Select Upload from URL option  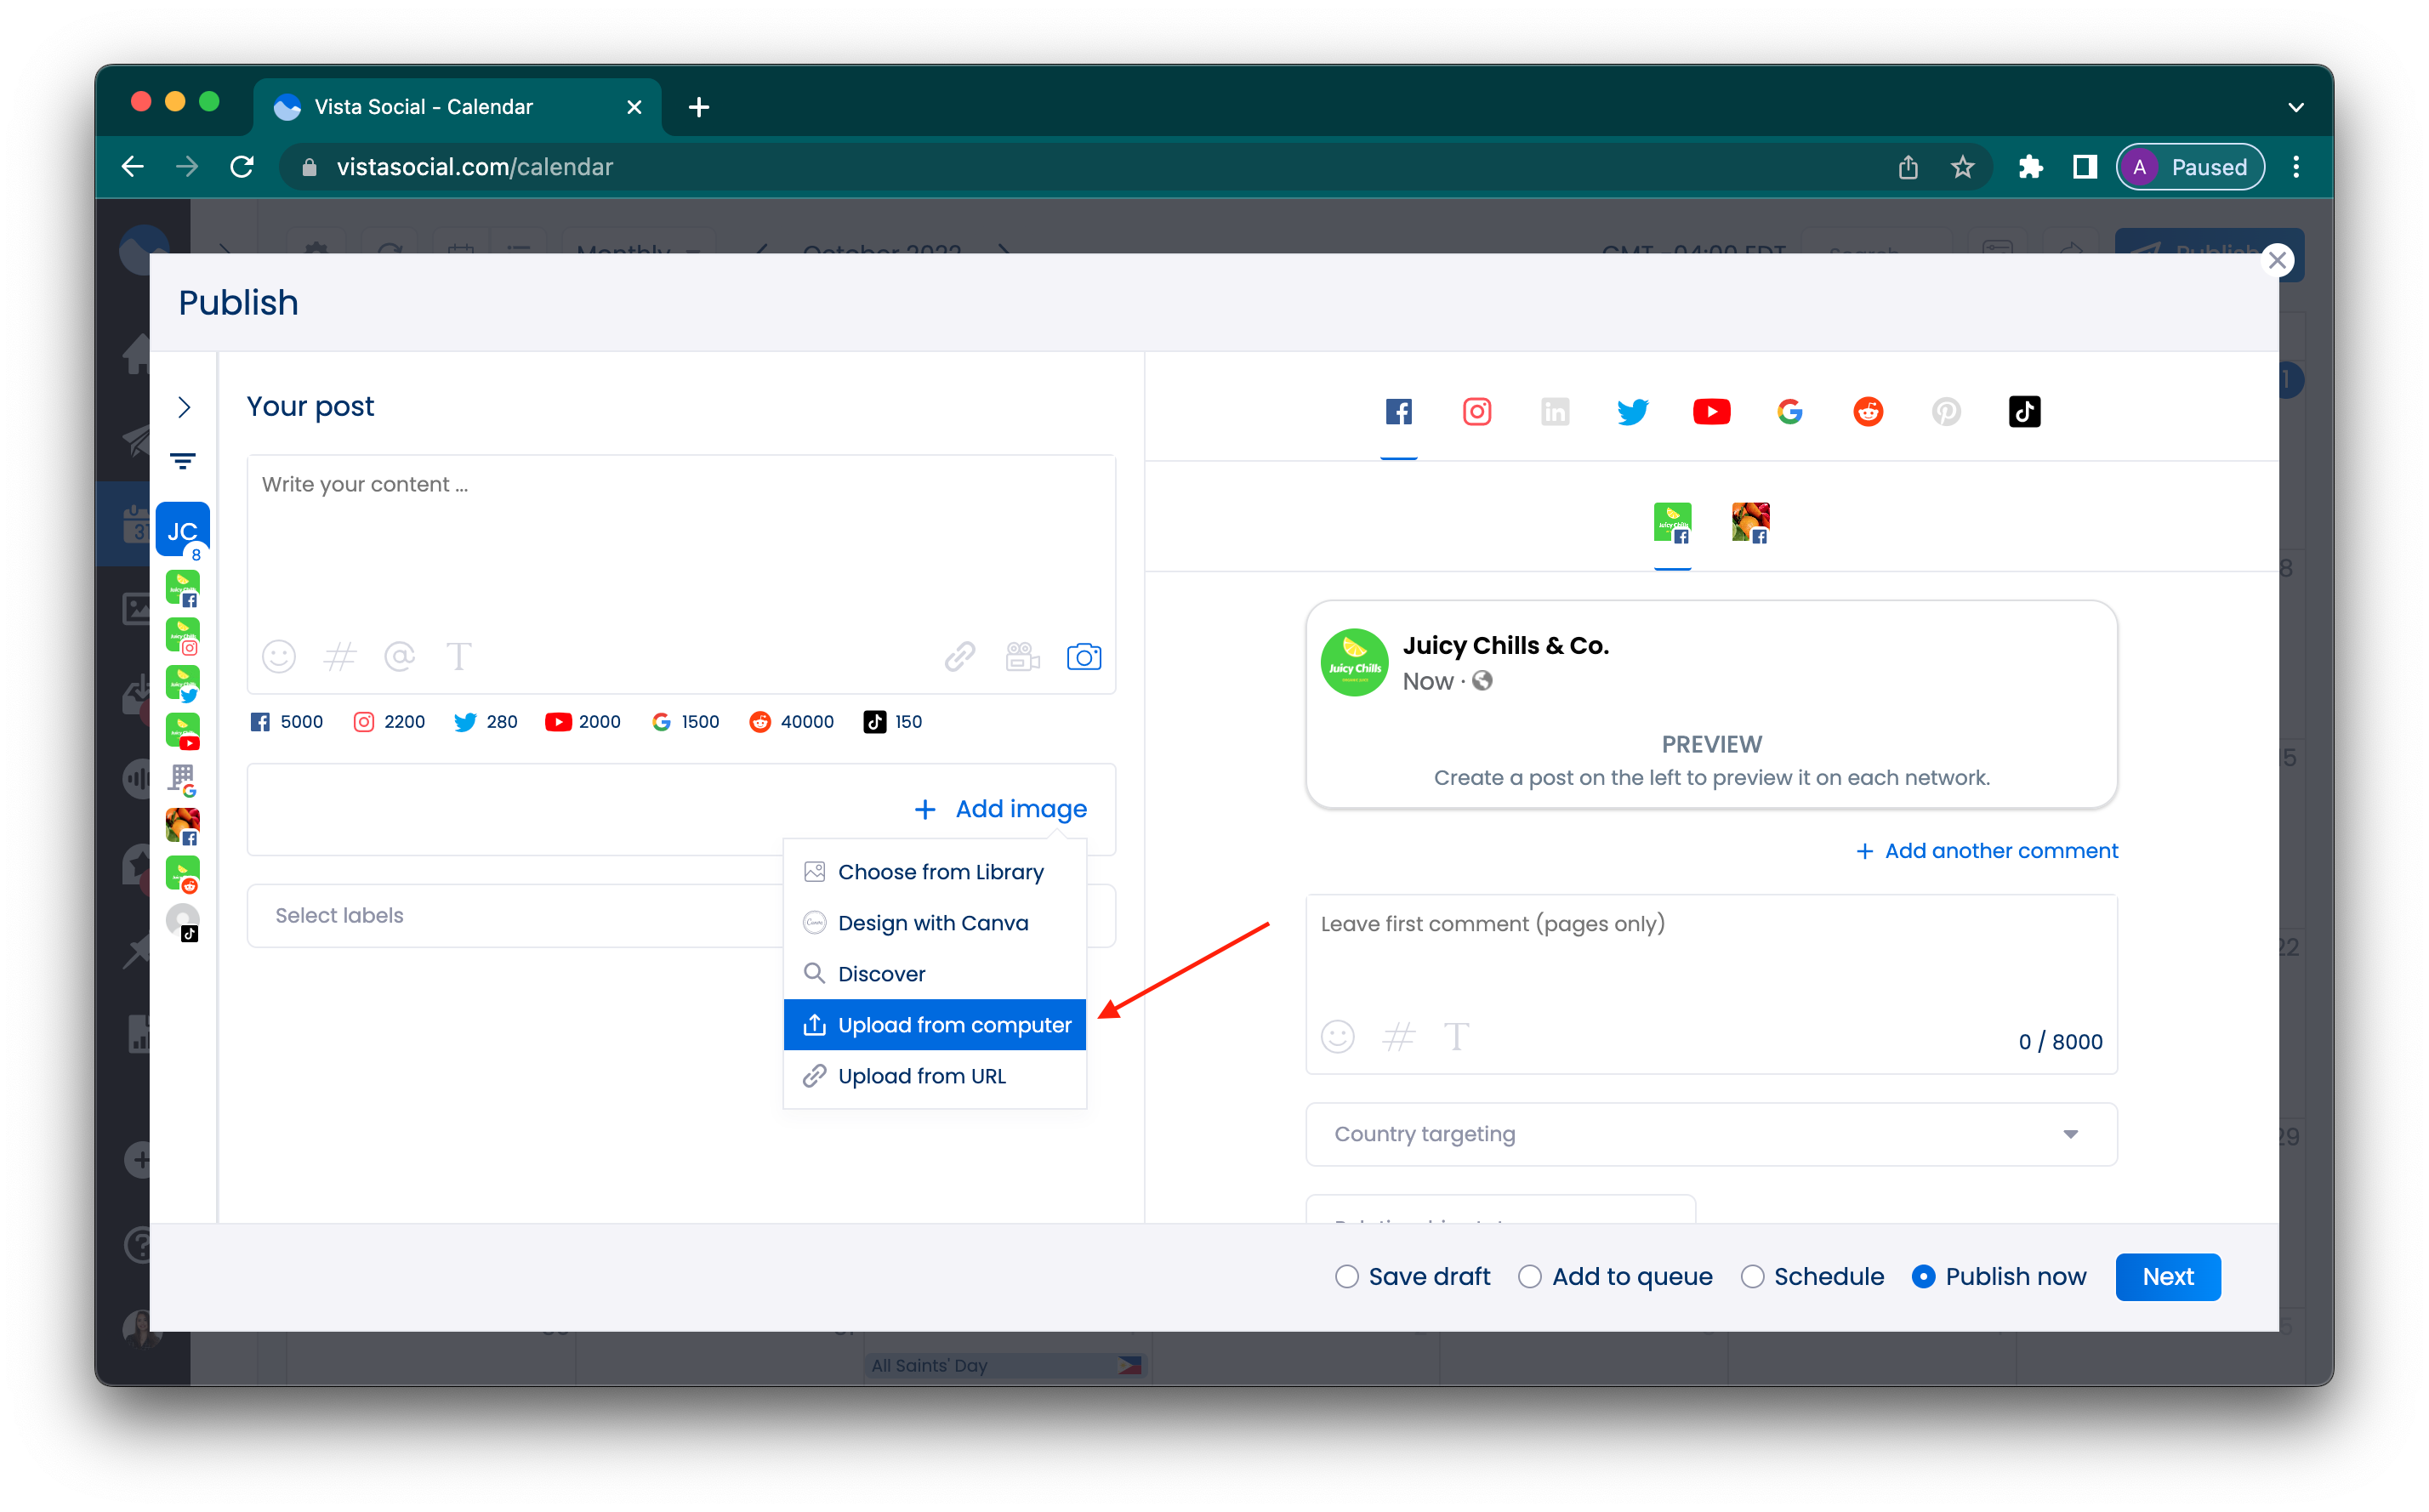(x=934, y=1076)
